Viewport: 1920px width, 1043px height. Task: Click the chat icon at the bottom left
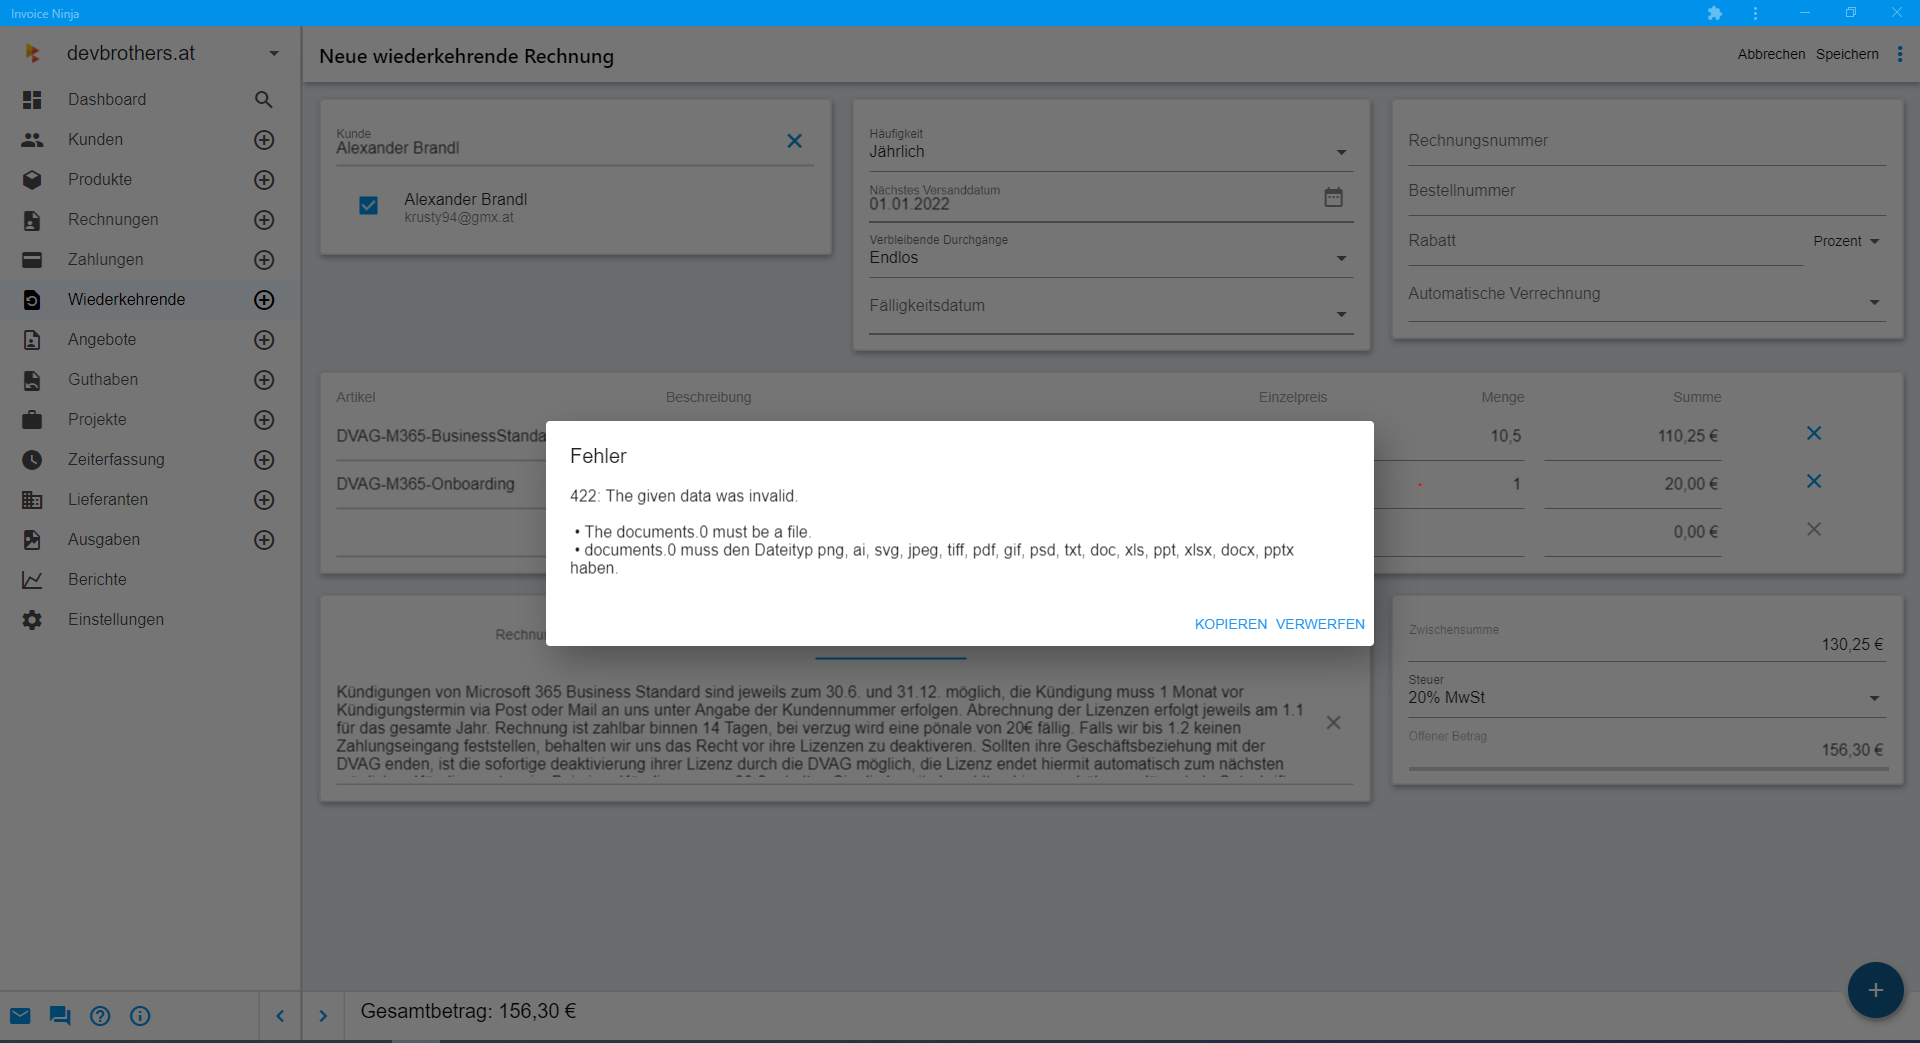[x=60, y=1016]
